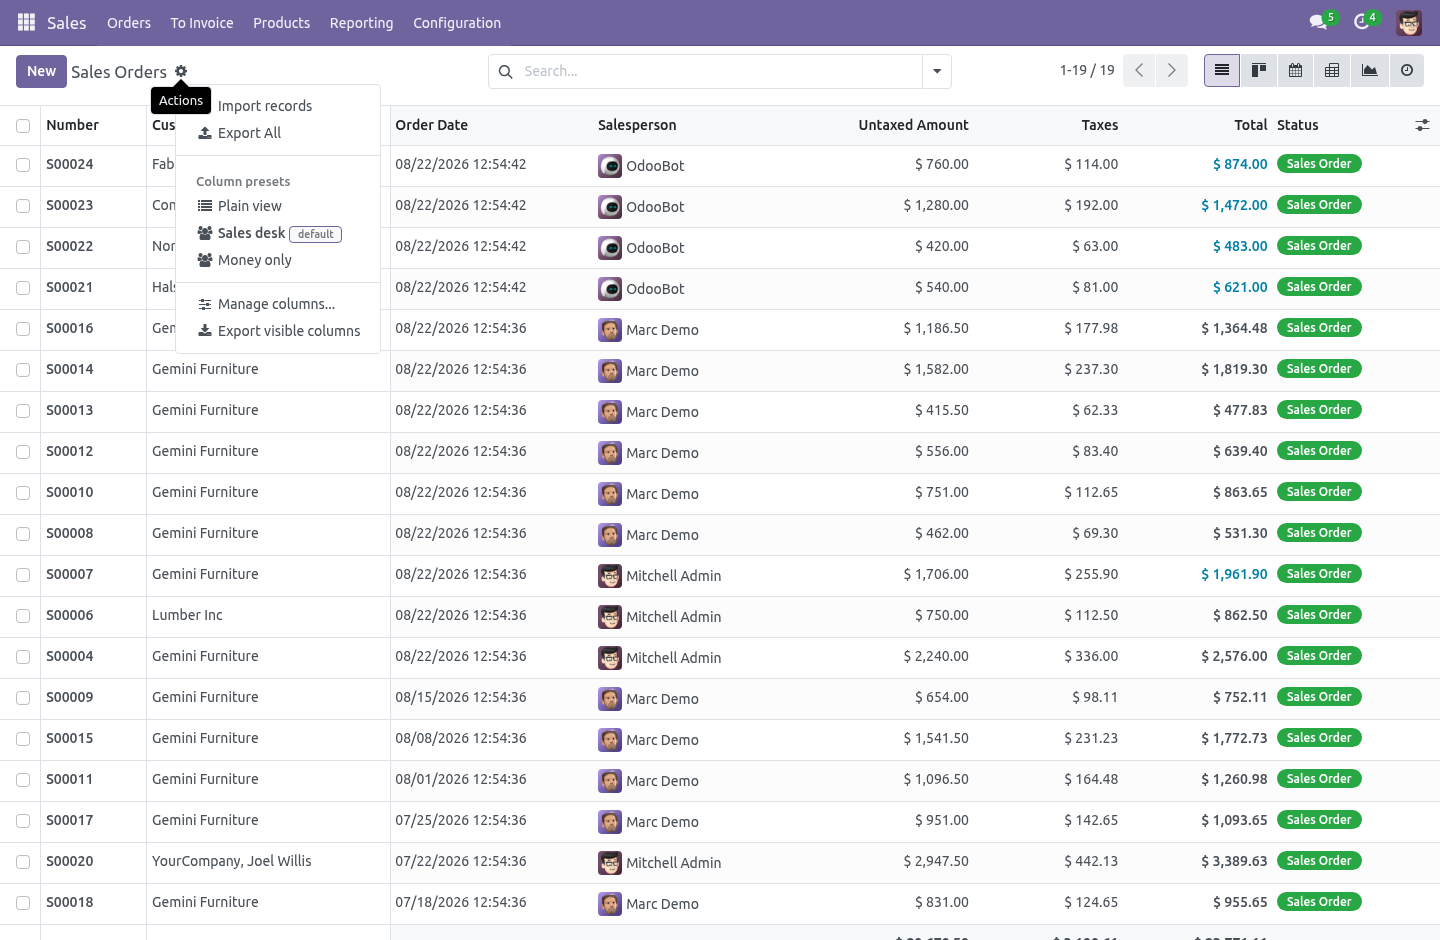Screen dimensions: 1440x940
Task: Switch to pivot view
Action: tap(1333, 70)
